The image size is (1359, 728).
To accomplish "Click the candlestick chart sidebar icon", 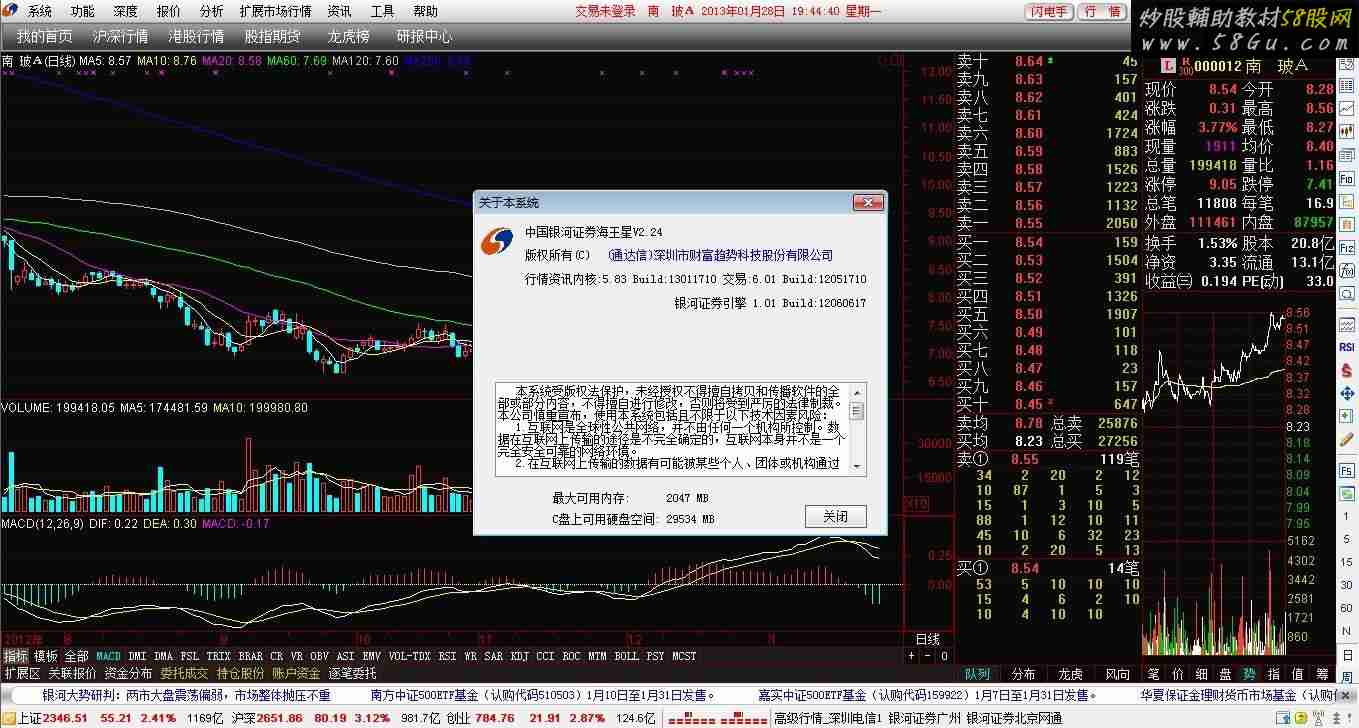I will tap(1347, 131).
